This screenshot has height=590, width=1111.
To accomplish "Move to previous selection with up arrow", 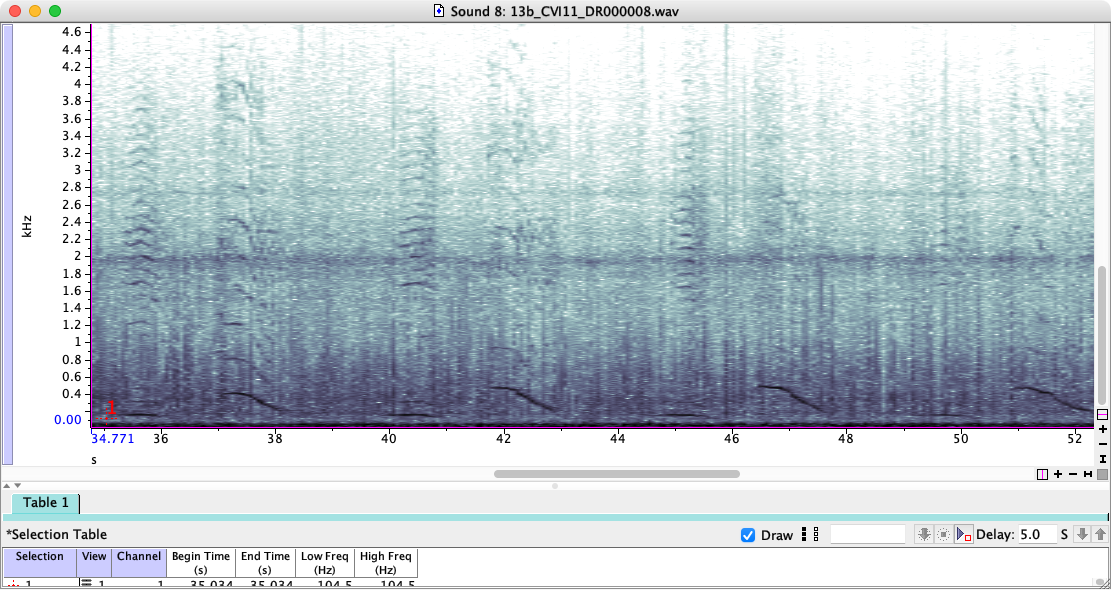I will coord(1100,535).
